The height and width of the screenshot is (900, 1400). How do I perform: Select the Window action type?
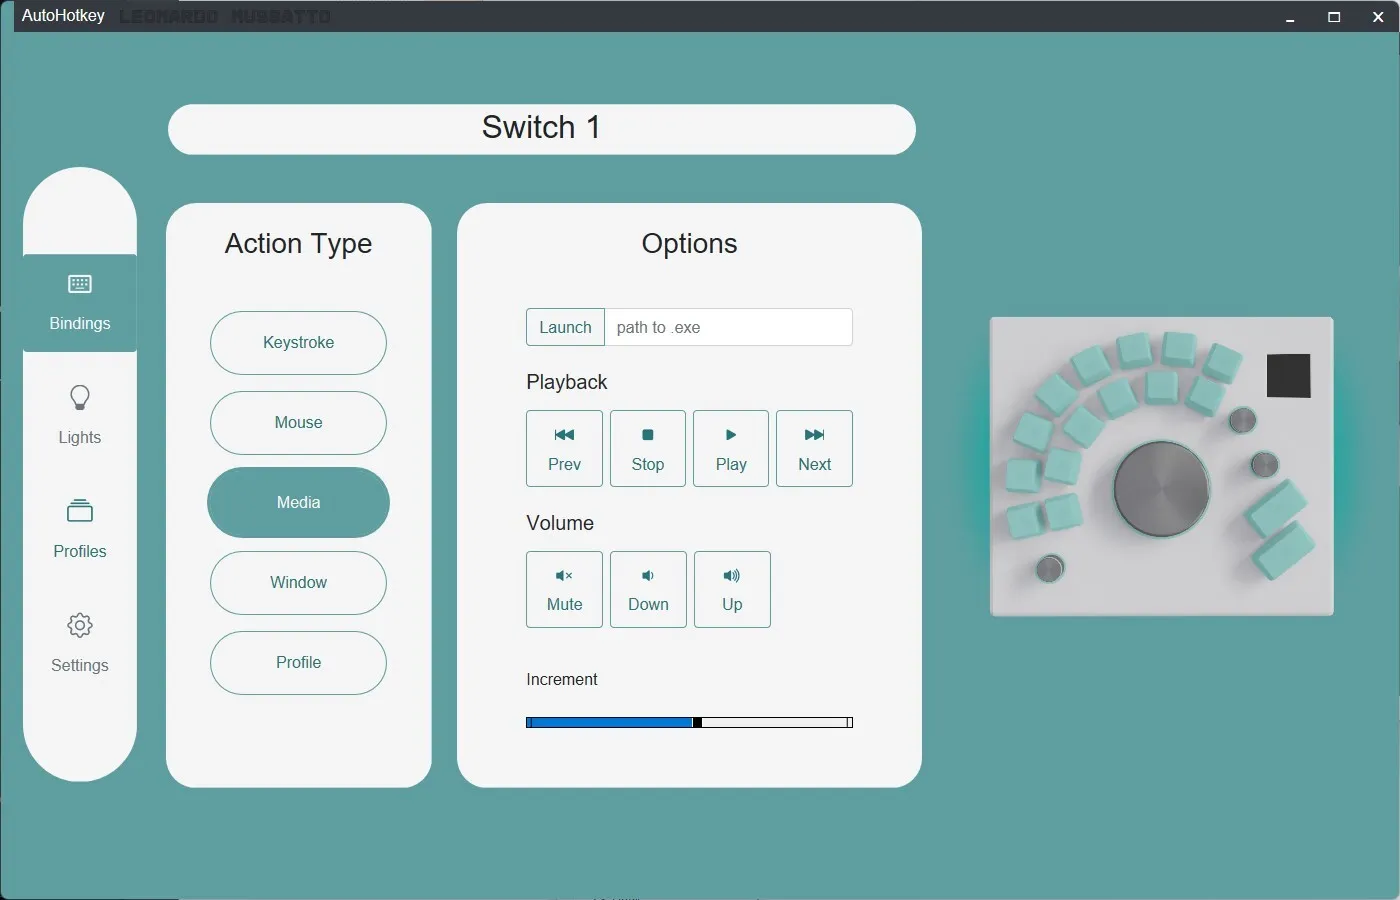pos(298,582)
